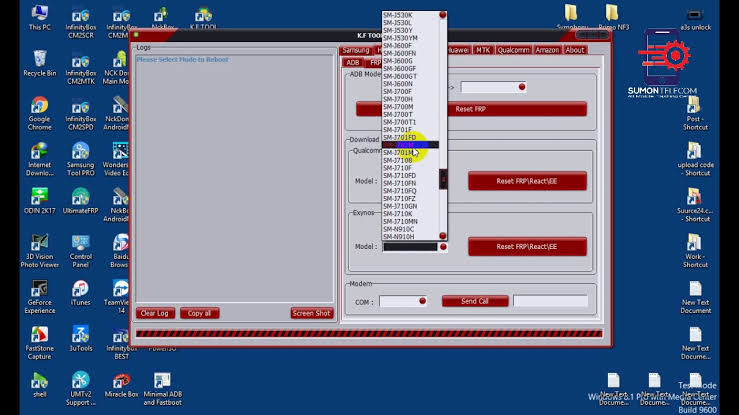Launch Samsung Tool PRO shortcut

pos(81,159)
